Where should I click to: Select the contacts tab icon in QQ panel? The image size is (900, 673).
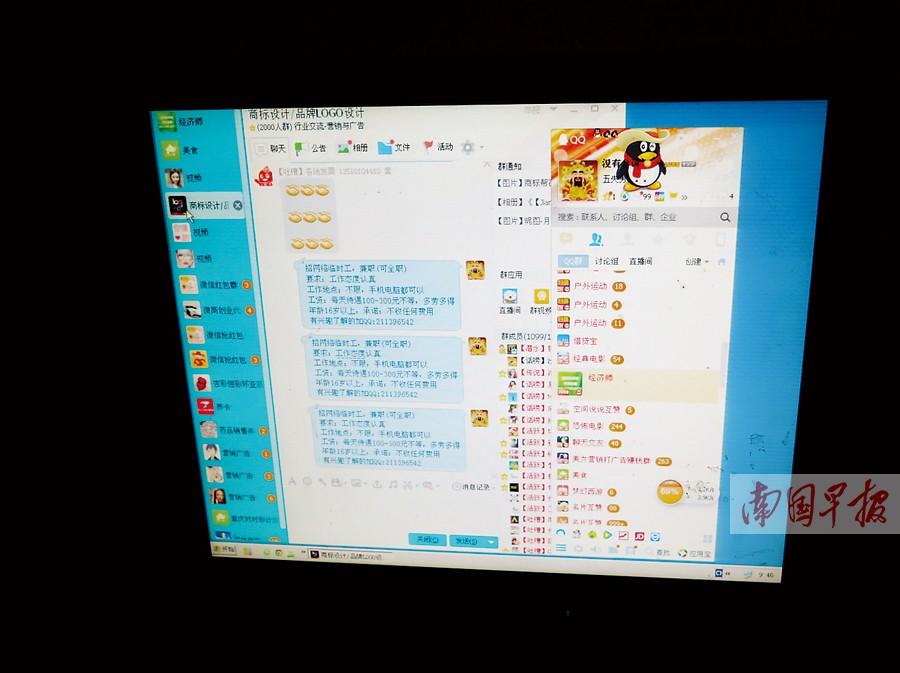click(x=596, y=239)
